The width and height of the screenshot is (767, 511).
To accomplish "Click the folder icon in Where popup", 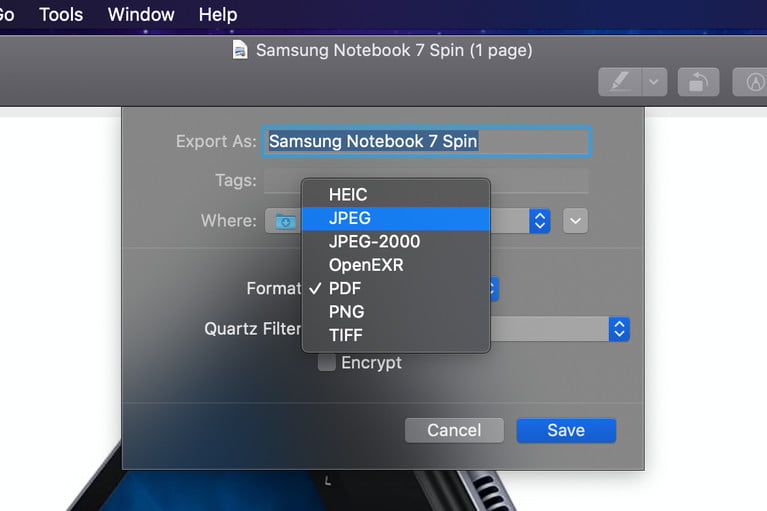I will (x=285, y=221).
